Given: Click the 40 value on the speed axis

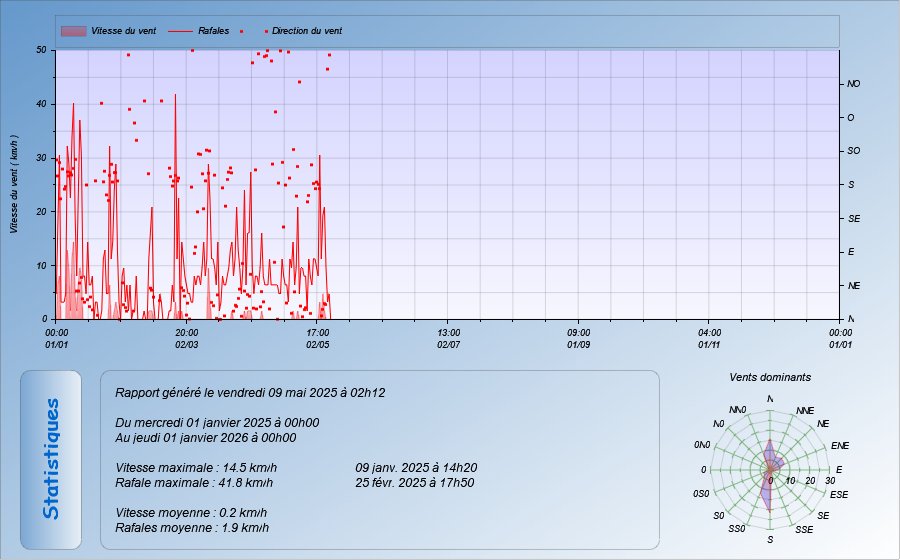Looking at the screenshot, I should pyautogui.click(x=41, y=104).
